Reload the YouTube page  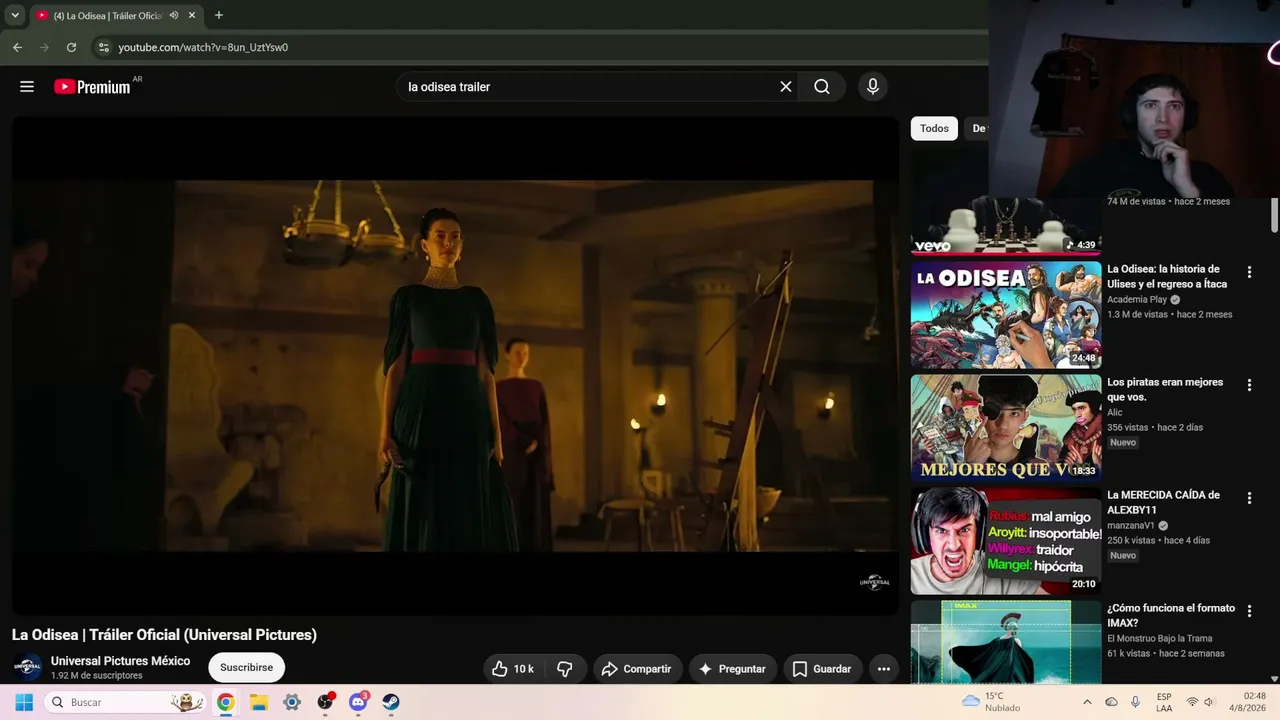coord(71,47)
